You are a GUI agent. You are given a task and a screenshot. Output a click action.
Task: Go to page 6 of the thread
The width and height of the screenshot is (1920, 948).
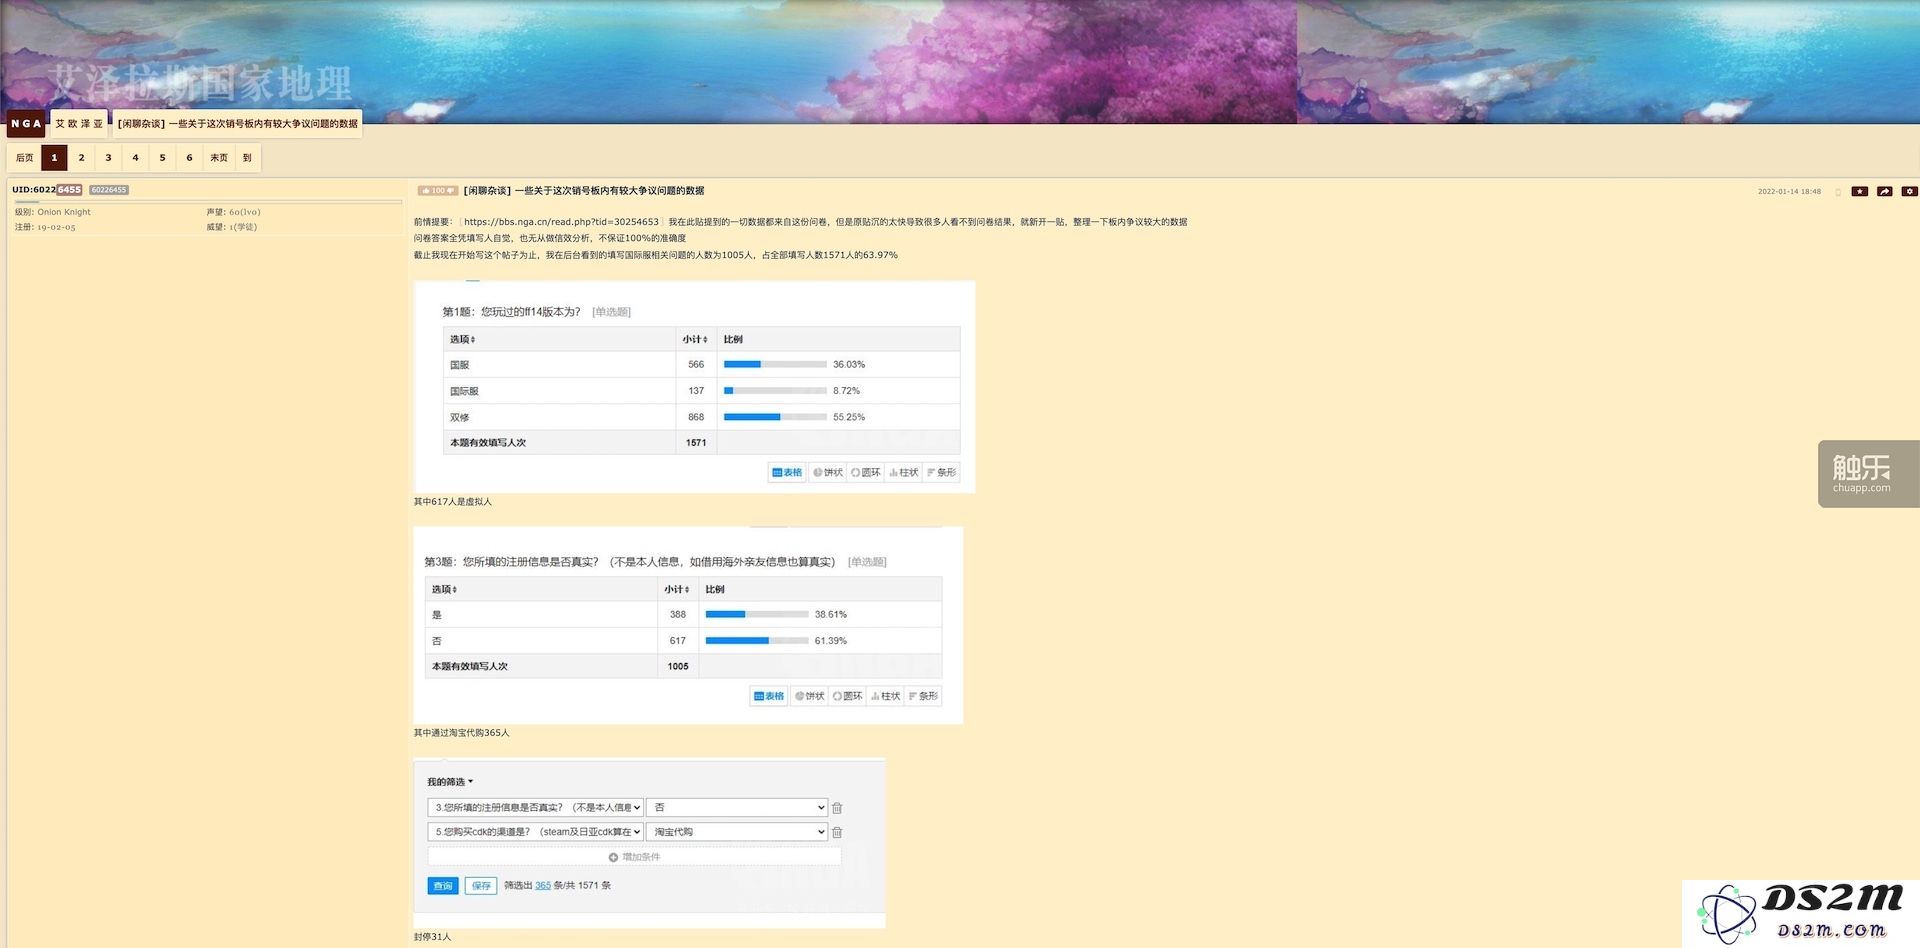pos(189,157)
